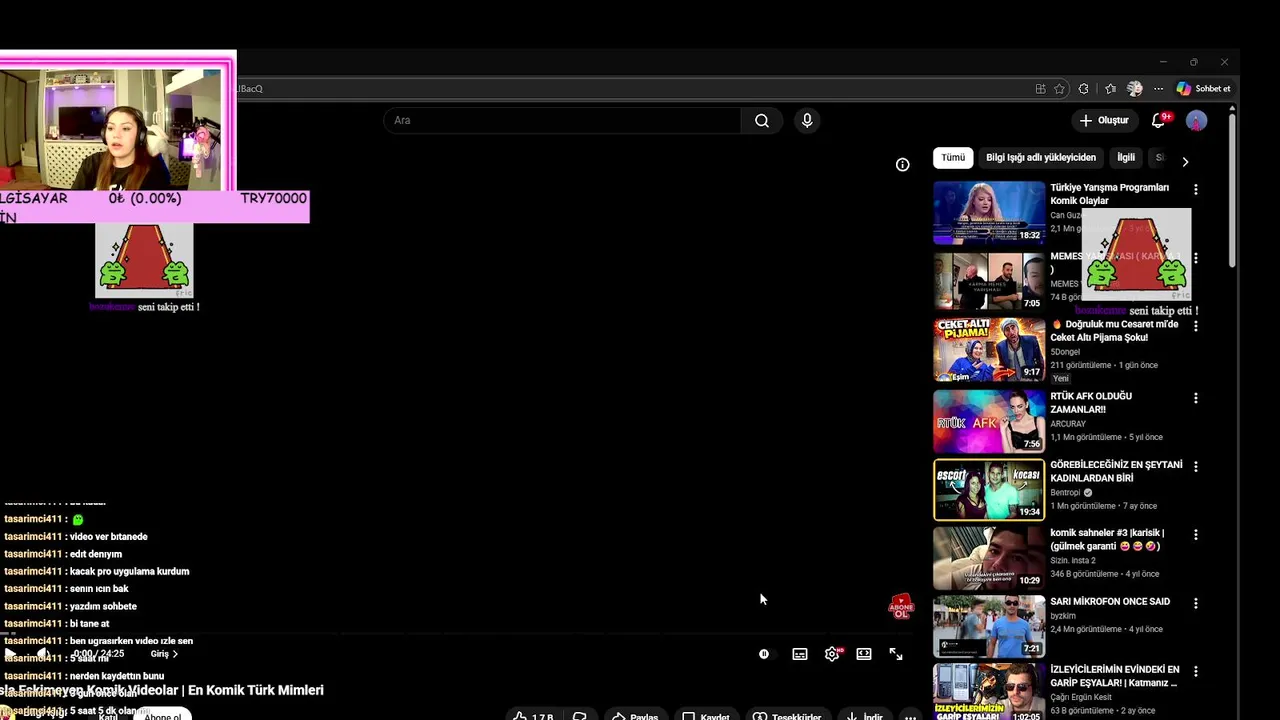Screen dimensions: 1280x720
Task: Click the split screen icon in address bar
Action: tap(1040, 89)
